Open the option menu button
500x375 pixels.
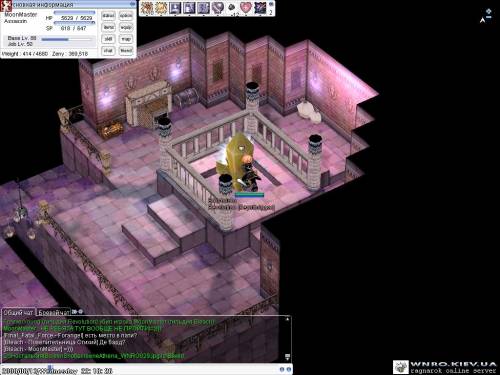coord(126,16)
